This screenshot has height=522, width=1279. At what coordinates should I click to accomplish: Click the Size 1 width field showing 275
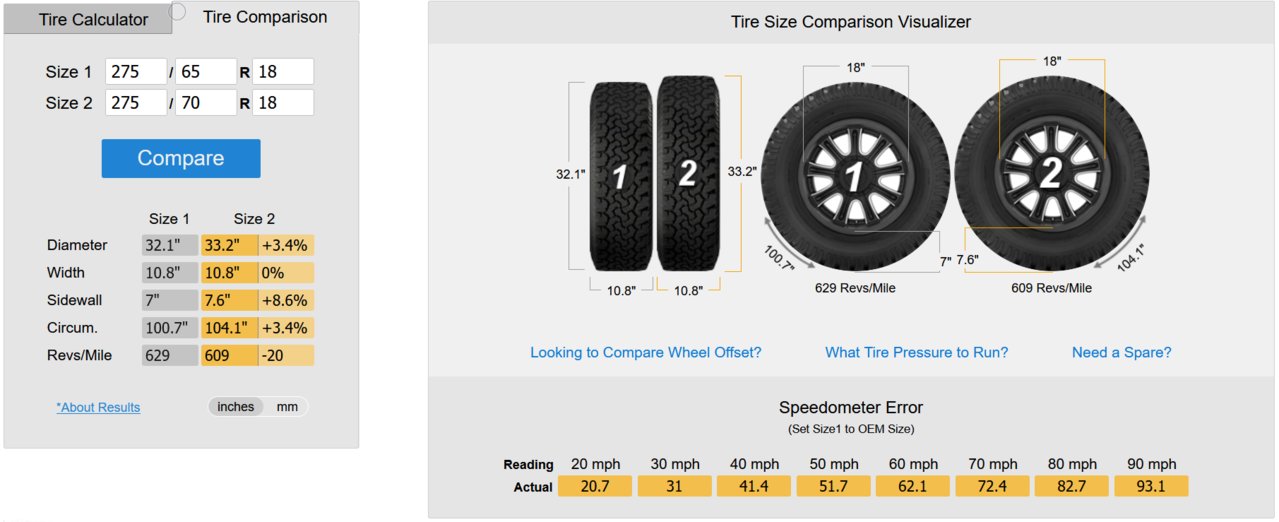coord(136,71)
